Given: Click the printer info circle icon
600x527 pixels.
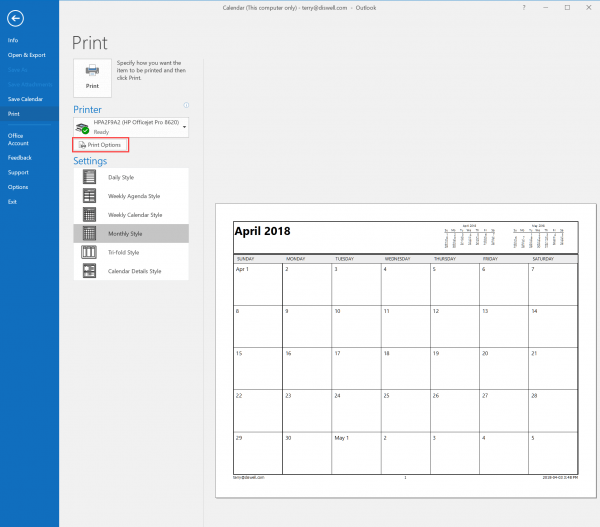Looking at the screenshot, I should 186,105.
